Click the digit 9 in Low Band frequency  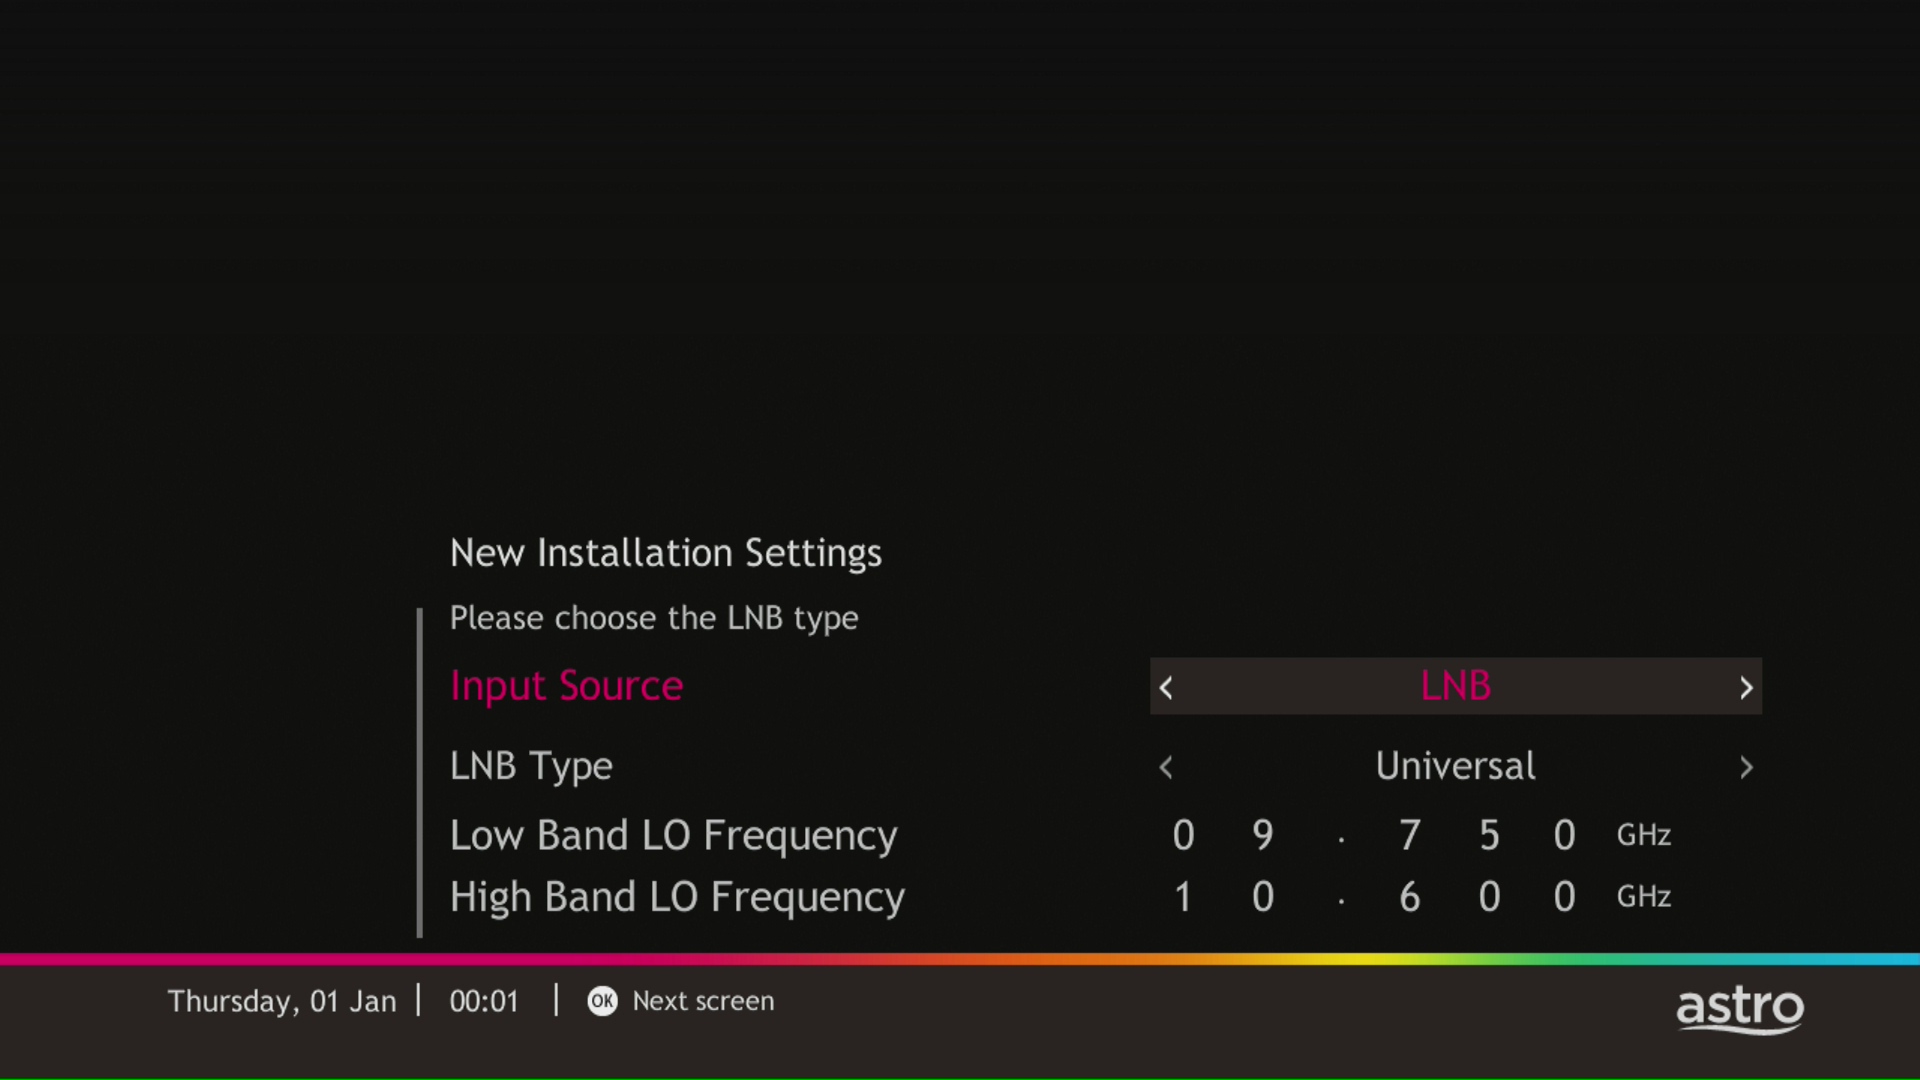[1263, 835]
